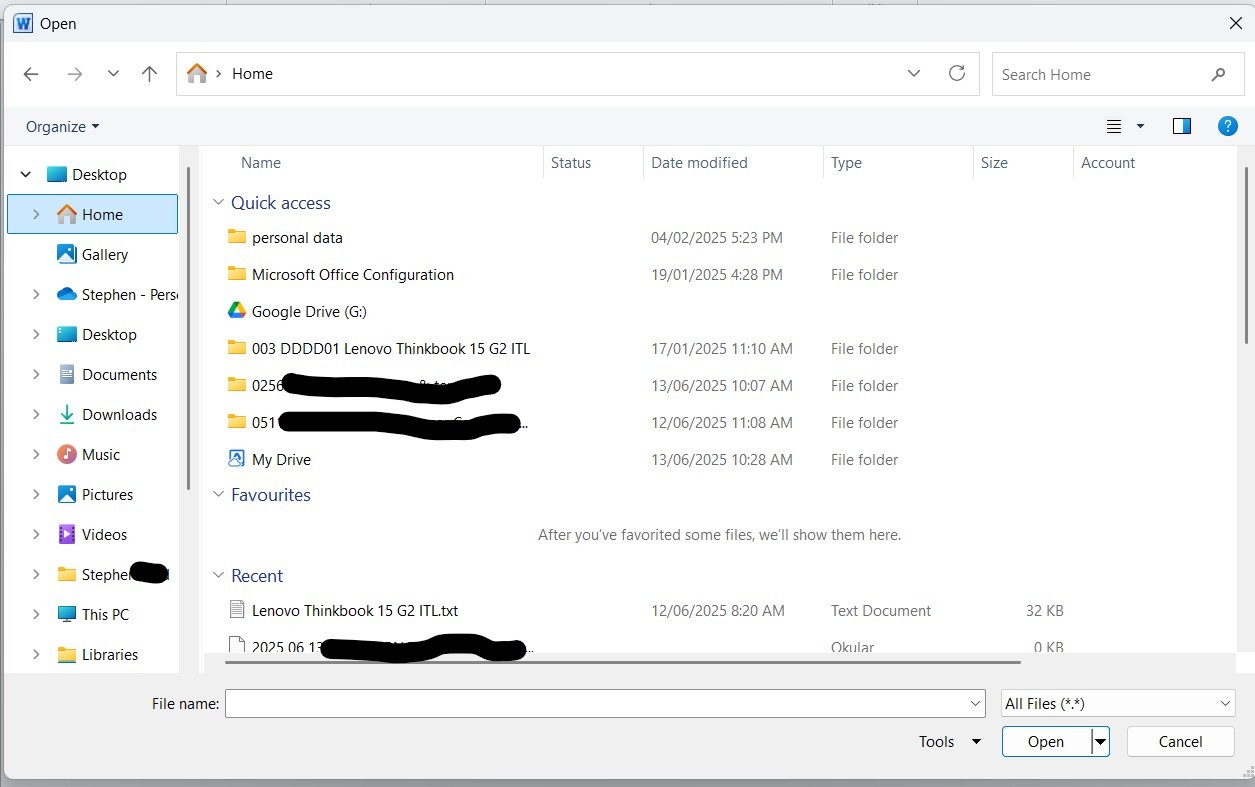Navigate up one folder level
Screen dimensions: 1255x787
149,73
